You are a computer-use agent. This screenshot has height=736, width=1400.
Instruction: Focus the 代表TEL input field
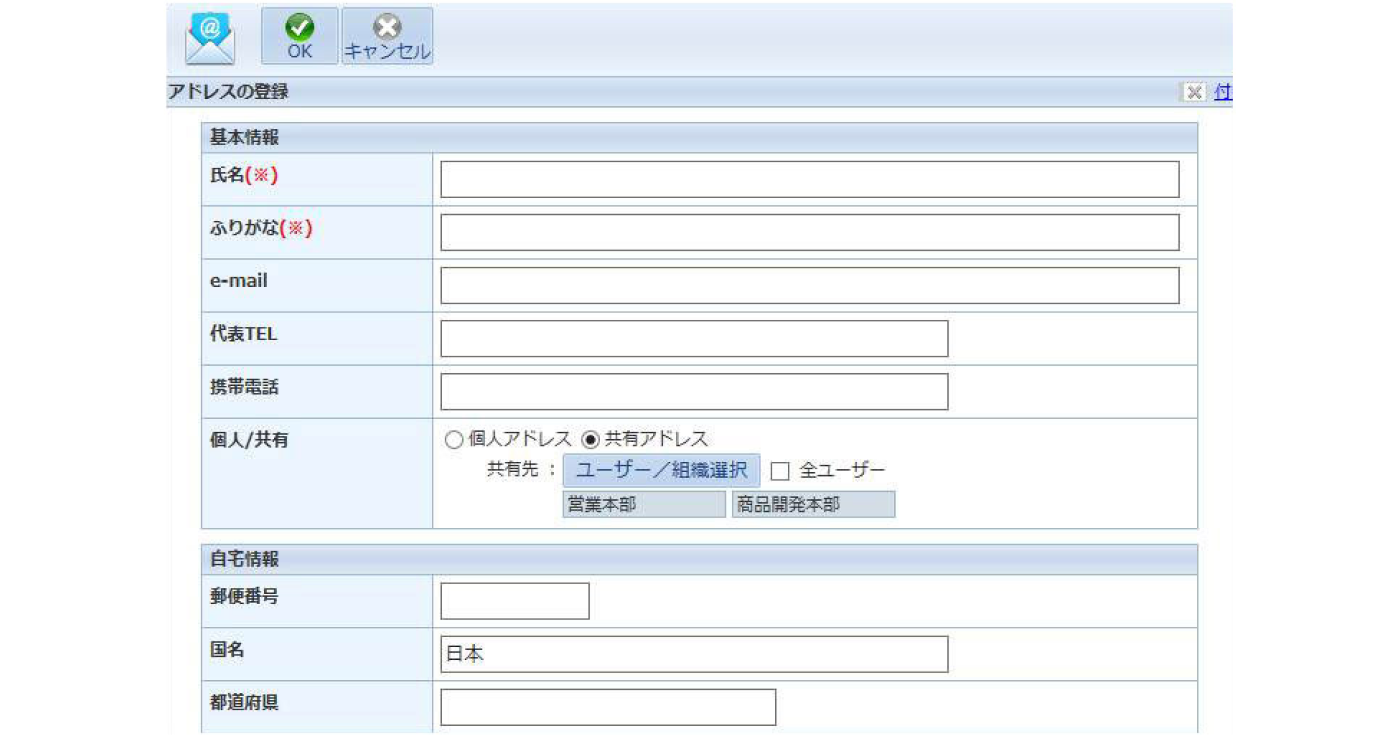tap(694, 339)
